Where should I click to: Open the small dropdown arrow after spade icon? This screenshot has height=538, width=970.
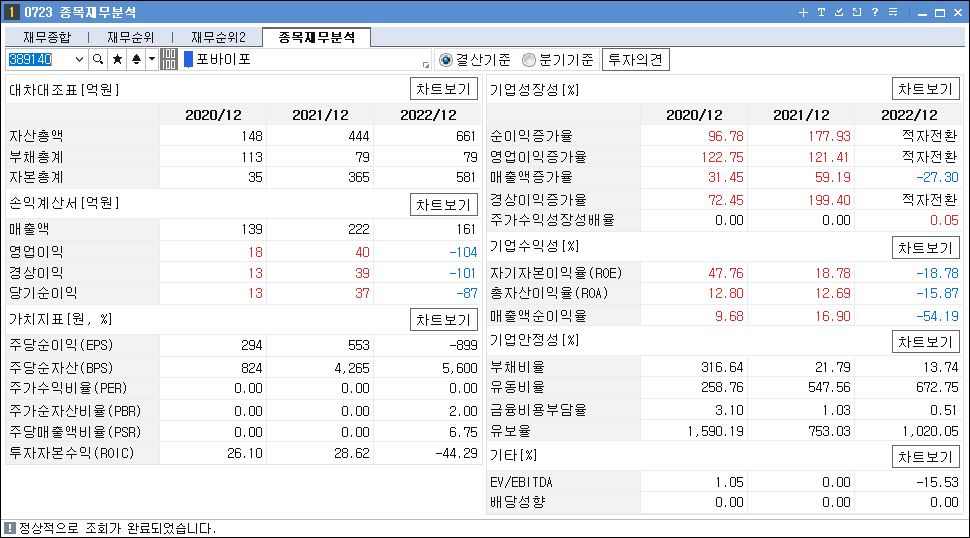pyautogui.click(x=152, y=59)
